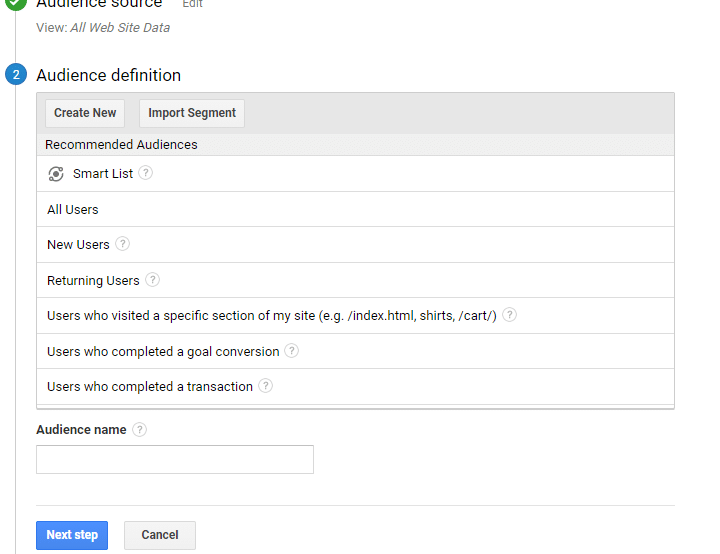Viewport: 720px width, 554px height.
Task: Click help icon beside Returning Users
Action: tap(152, 280)
